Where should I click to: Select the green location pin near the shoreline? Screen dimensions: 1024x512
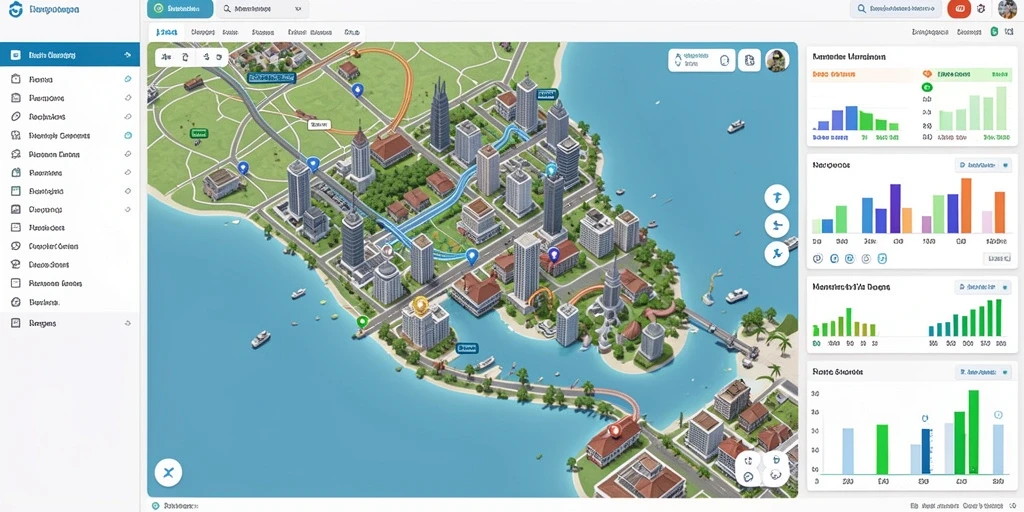point(362,322)
